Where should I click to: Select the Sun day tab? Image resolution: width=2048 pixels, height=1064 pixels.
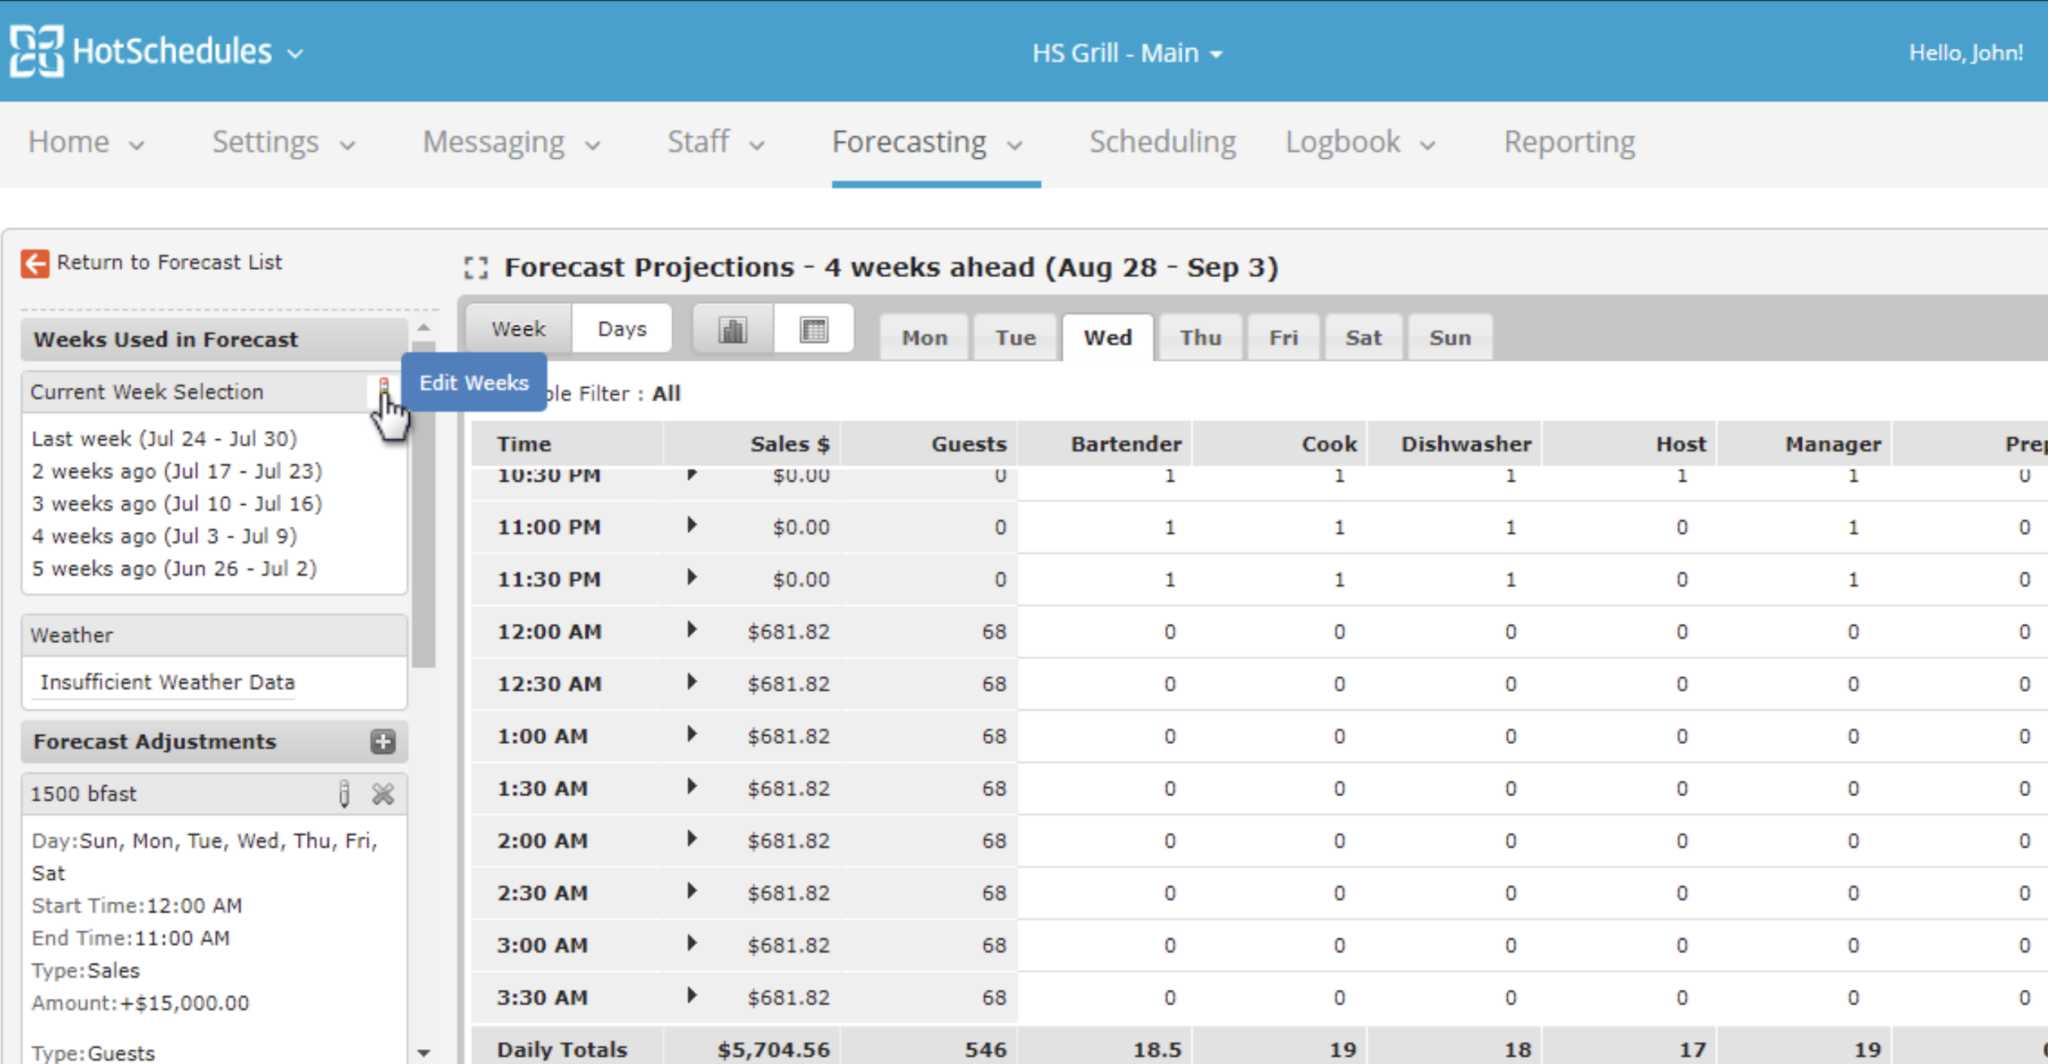(x=1450, y=338)
